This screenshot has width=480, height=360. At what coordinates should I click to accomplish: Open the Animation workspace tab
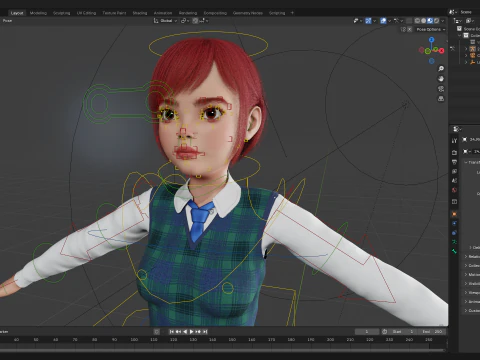(163, 13)
